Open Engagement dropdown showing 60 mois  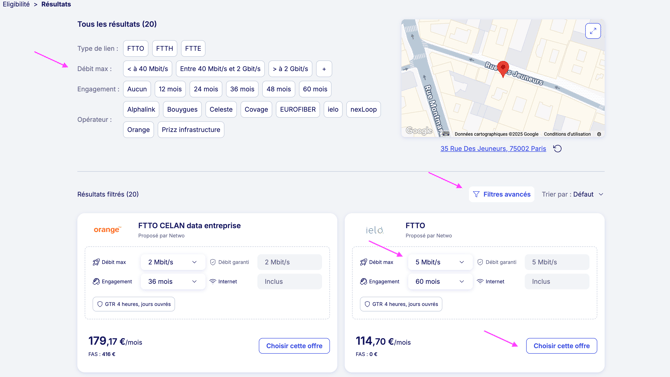click(x=440, y=282)
